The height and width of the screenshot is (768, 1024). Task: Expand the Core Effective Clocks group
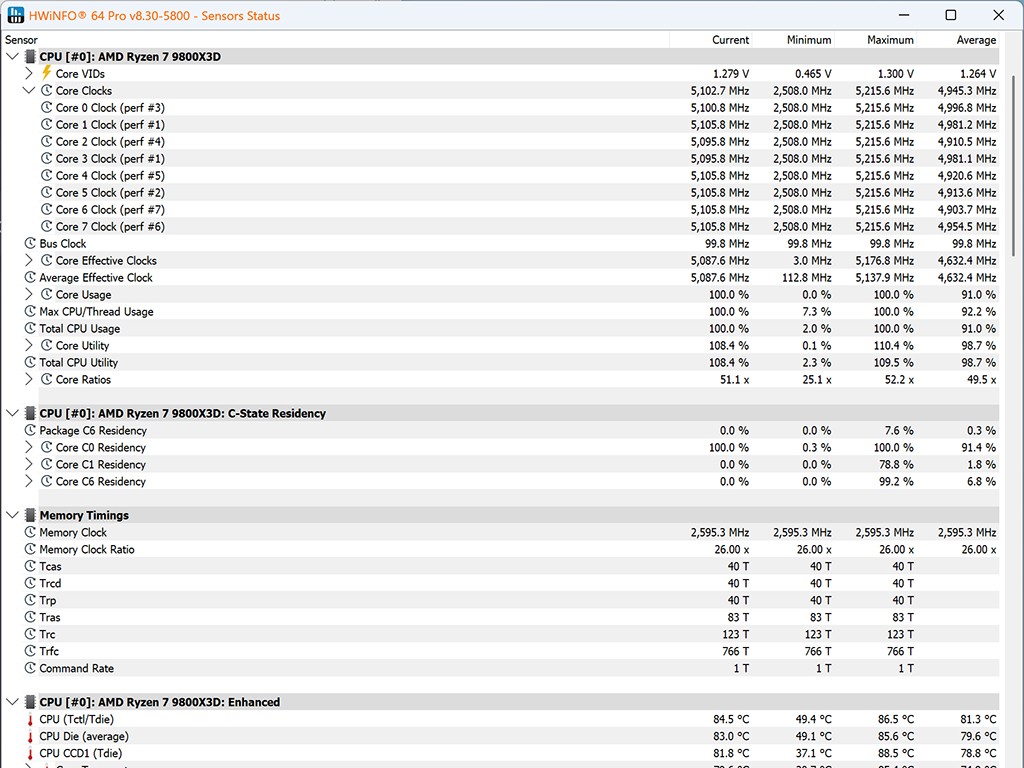click(x=29, y=260)
